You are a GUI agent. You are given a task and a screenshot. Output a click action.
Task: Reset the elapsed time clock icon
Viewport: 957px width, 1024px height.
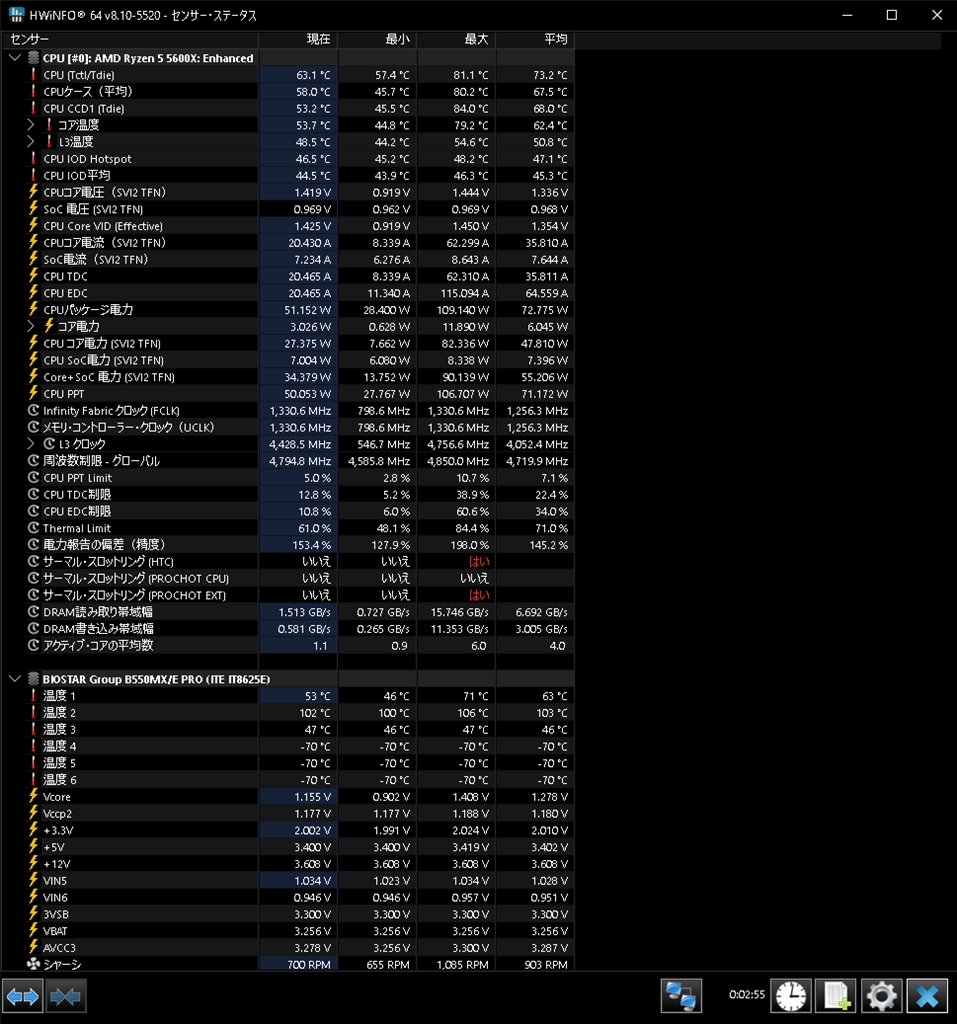pos(791,997)
